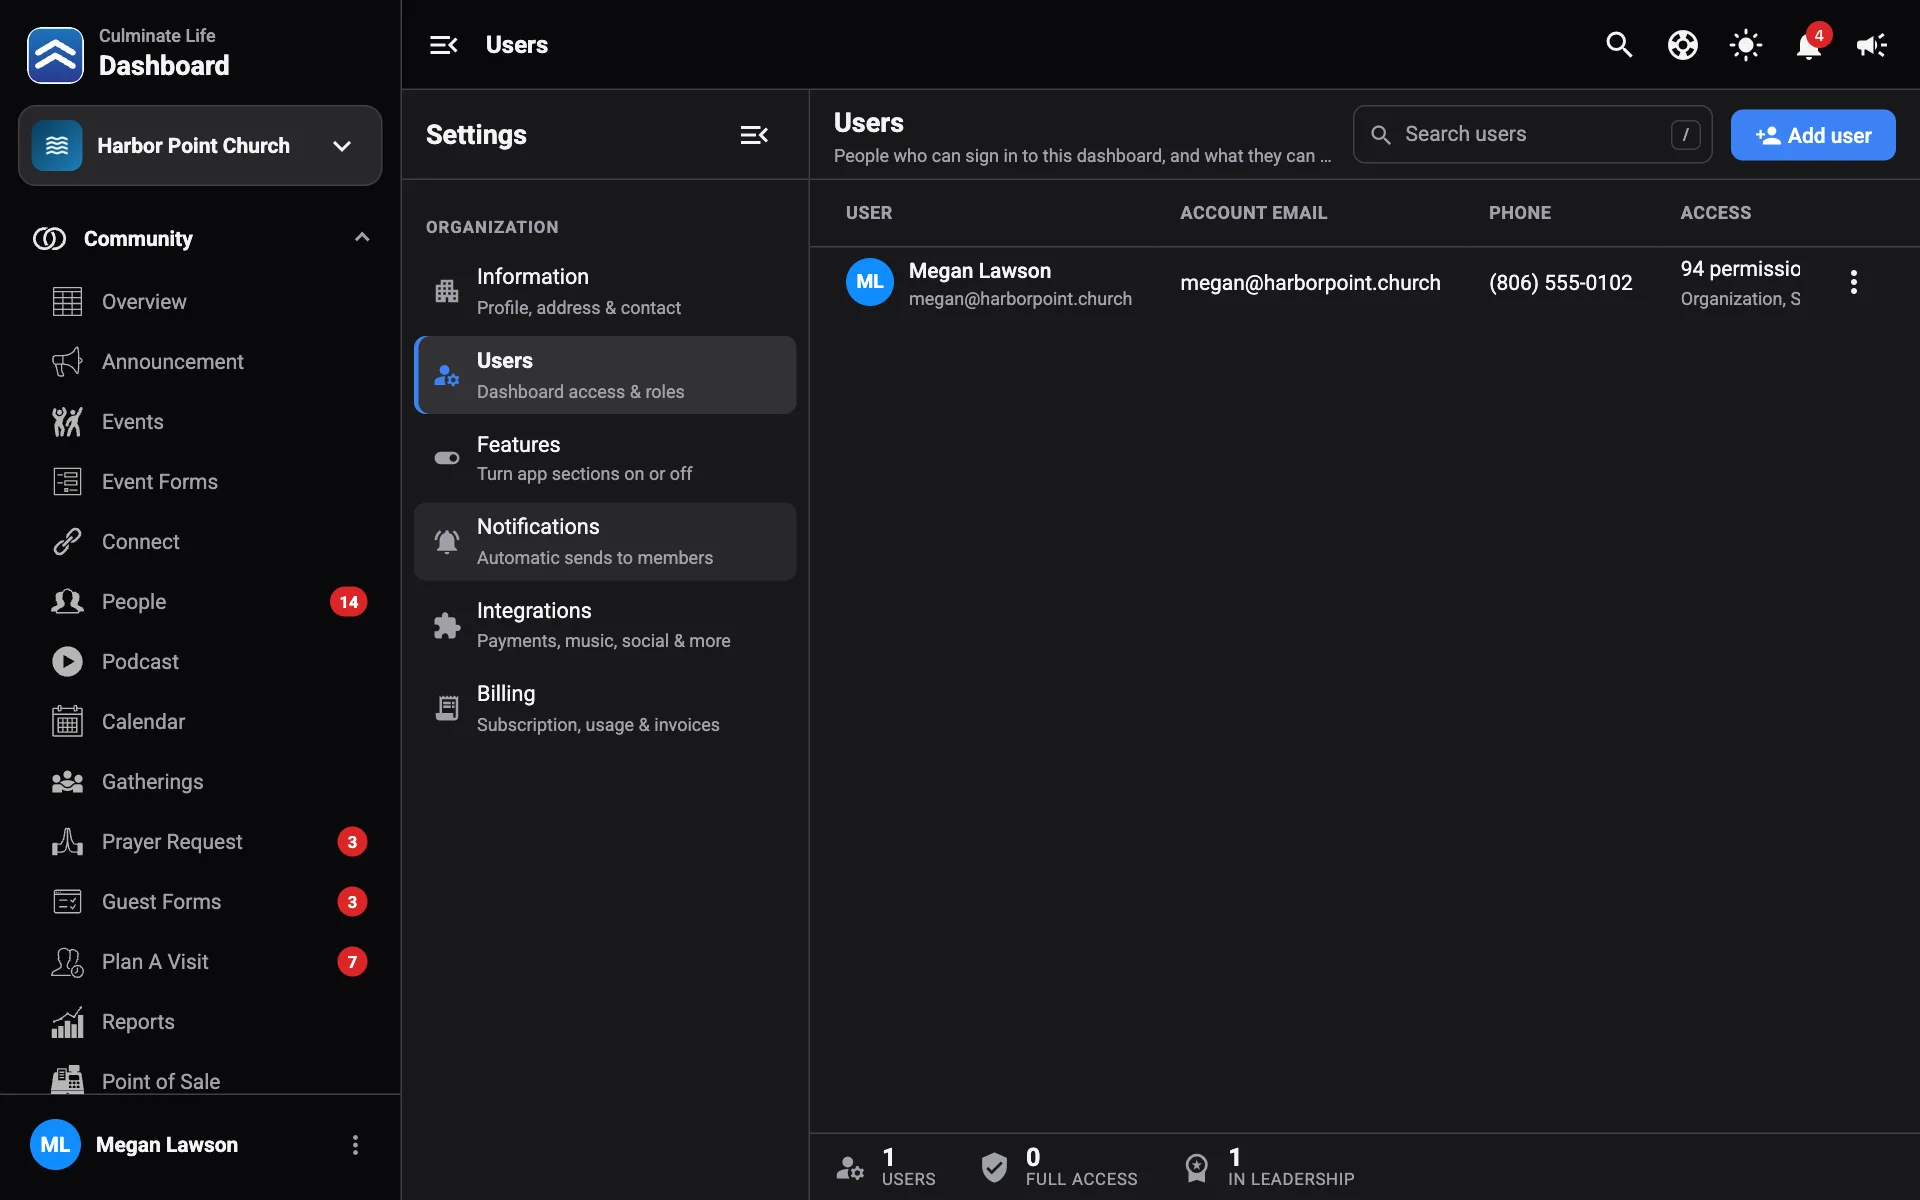Focus the Search users field
This screenshot has width=1920, height=1200.
coord(1532,134)
